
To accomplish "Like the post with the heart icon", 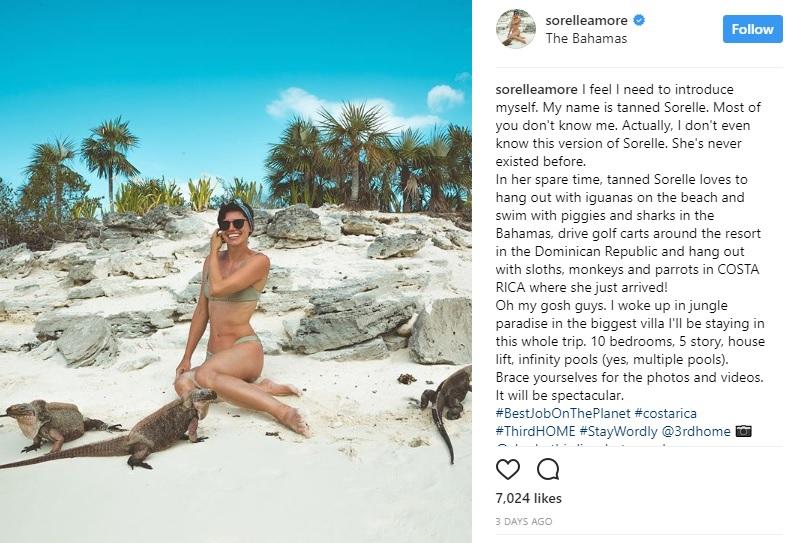I will click(507, 469).
